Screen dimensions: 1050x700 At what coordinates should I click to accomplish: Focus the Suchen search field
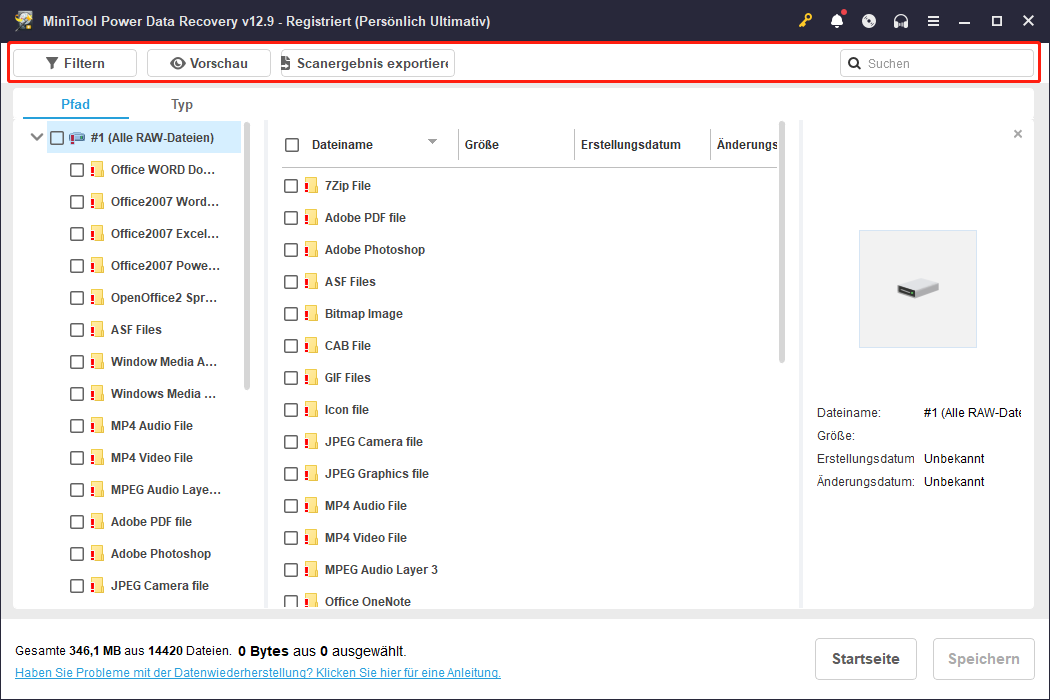937,64
